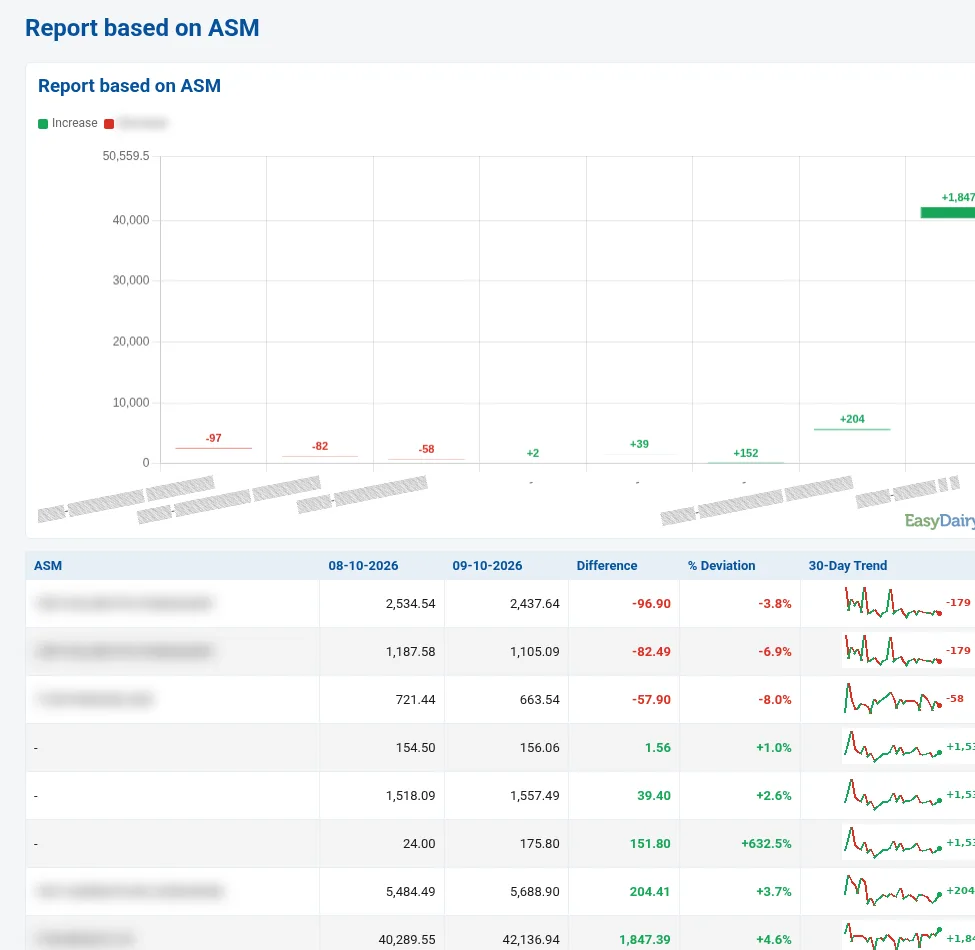Open the trend sparkline in the 24.00 row

(x=893, y=843)
